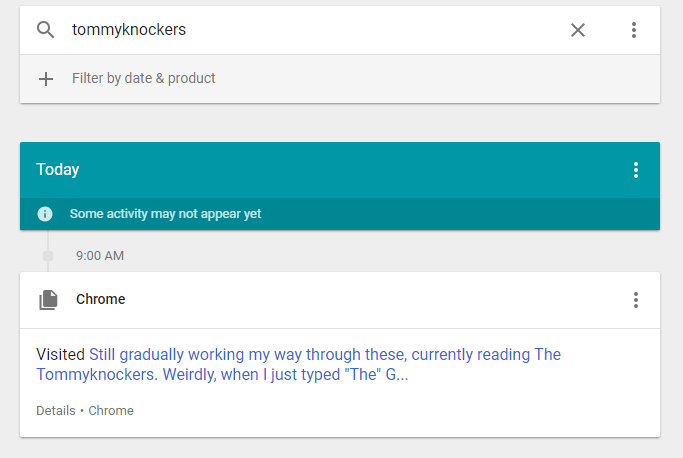Click the info icon in the teal banner
Screen dimensions: 683x458
pyautogui.click(x=45, y=214)
